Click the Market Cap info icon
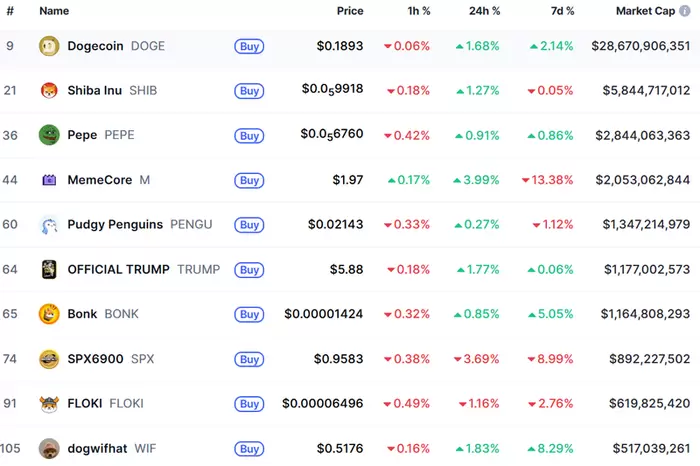700x466 pixels. coord(685,11)
